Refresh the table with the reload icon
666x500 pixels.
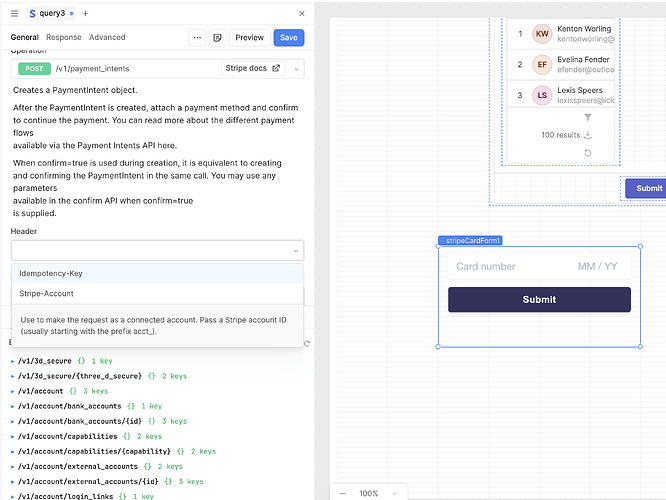(587, 153)
